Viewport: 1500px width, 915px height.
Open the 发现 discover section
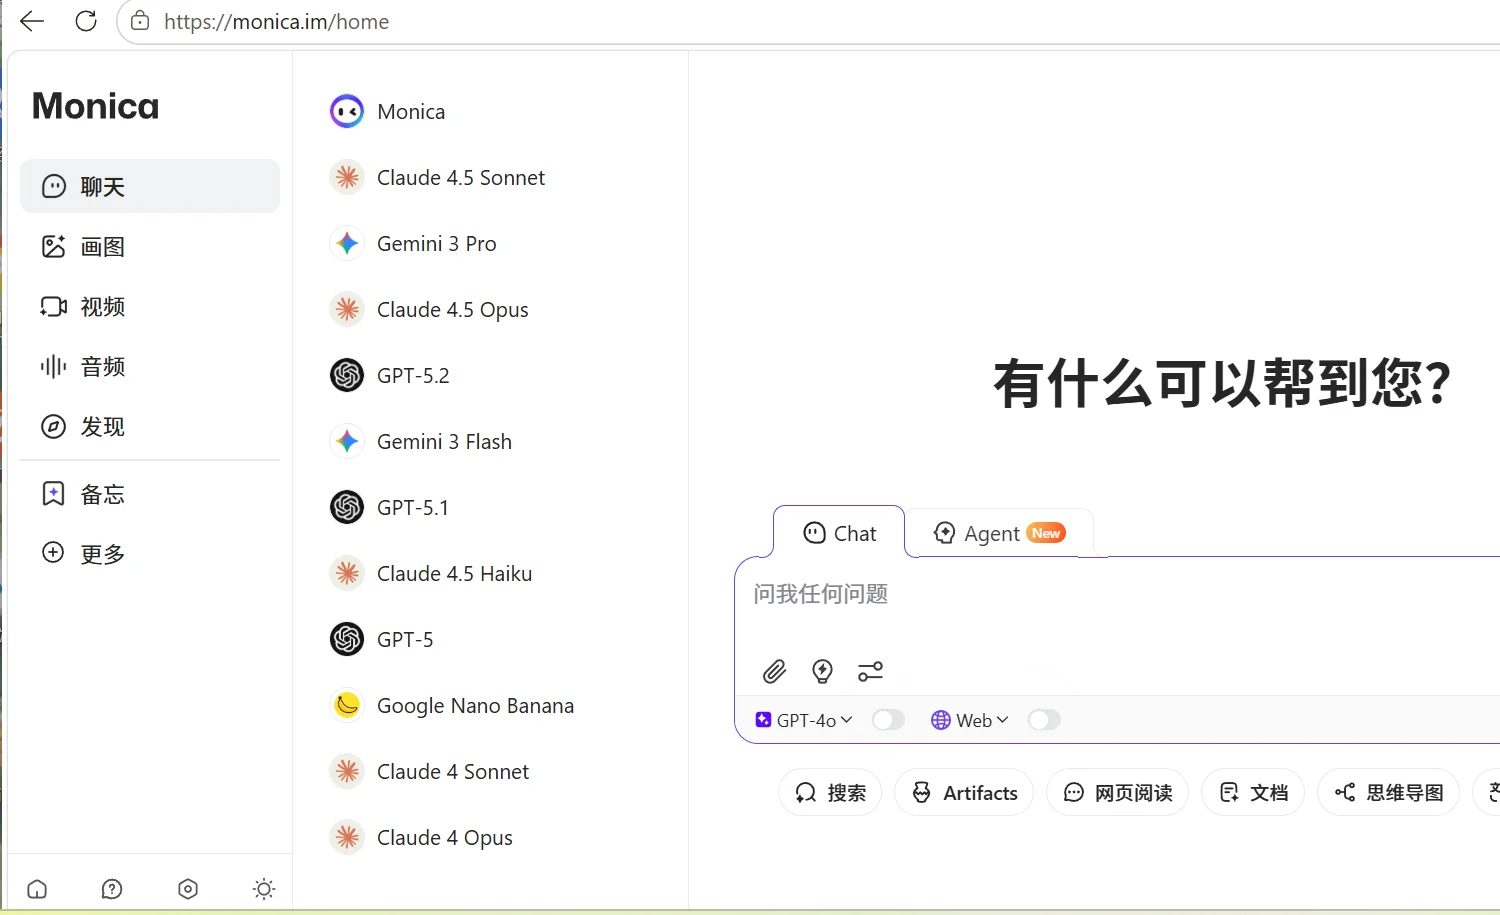click(x=150, y=426)
